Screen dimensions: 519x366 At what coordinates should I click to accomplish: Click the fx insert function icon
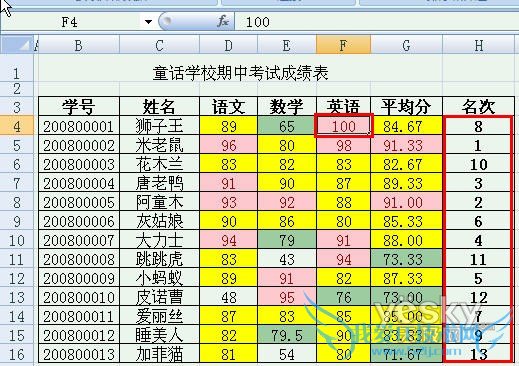point(223,22)
